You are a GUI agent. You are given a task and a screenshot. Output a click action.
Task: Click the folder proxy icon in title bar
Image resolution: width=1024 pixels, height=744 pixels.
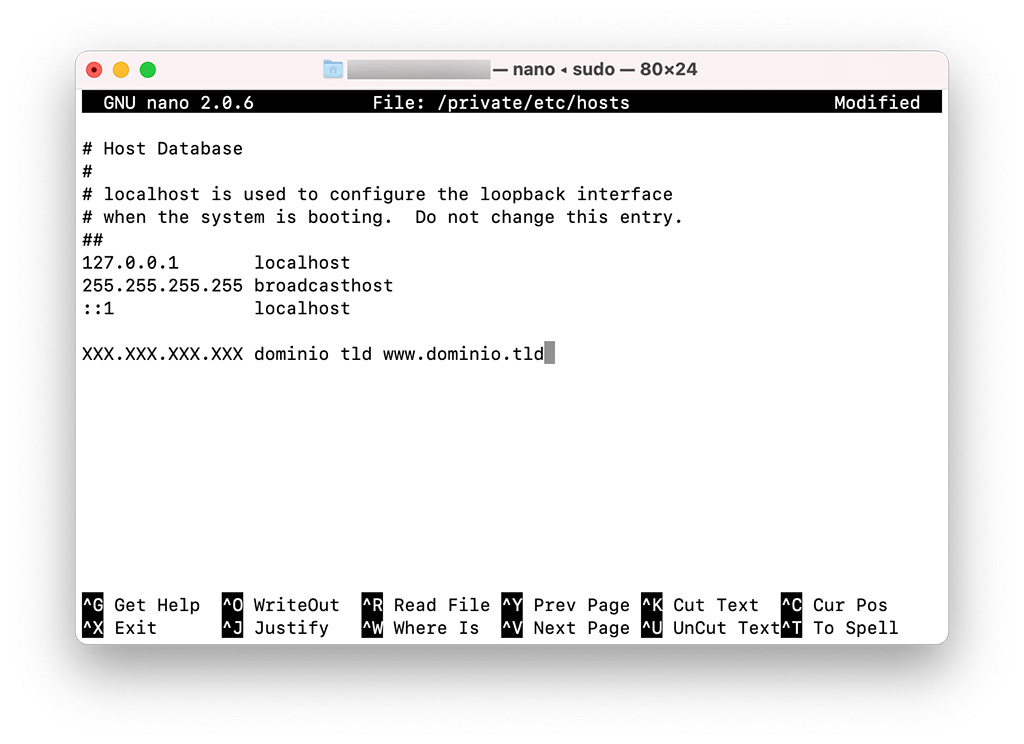pos(333,69)
